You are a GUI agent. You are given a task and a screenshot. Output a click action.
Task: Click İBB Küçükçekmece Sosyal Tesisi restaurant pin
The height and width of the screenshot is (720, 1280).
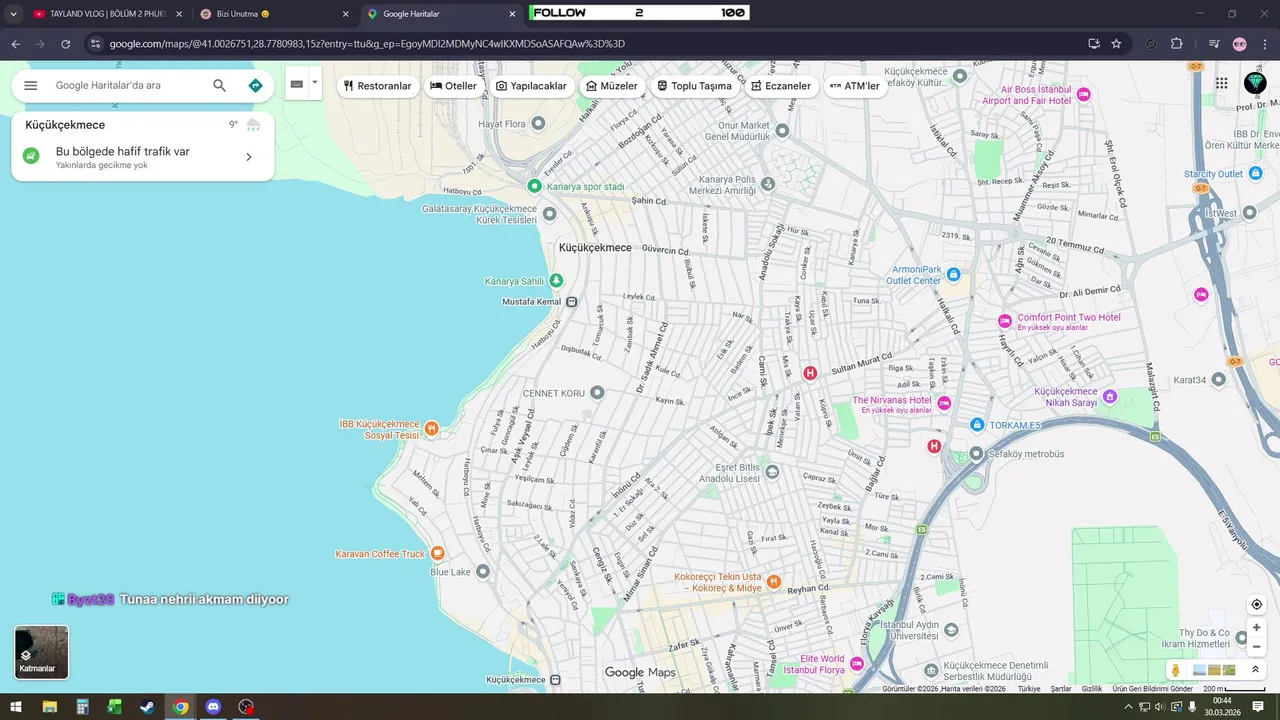432,429
